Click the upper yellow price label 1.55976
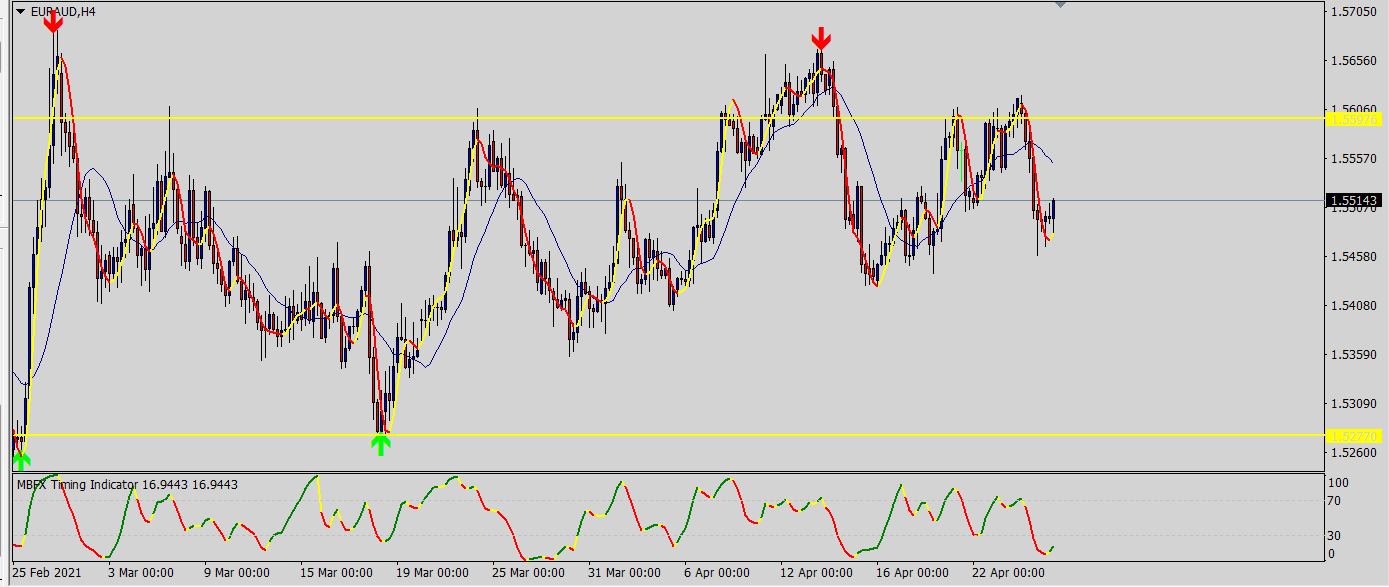Image resolution: width=1389 pixels, height=587 pixels. pyautogui.click(x=1352, y=119)
